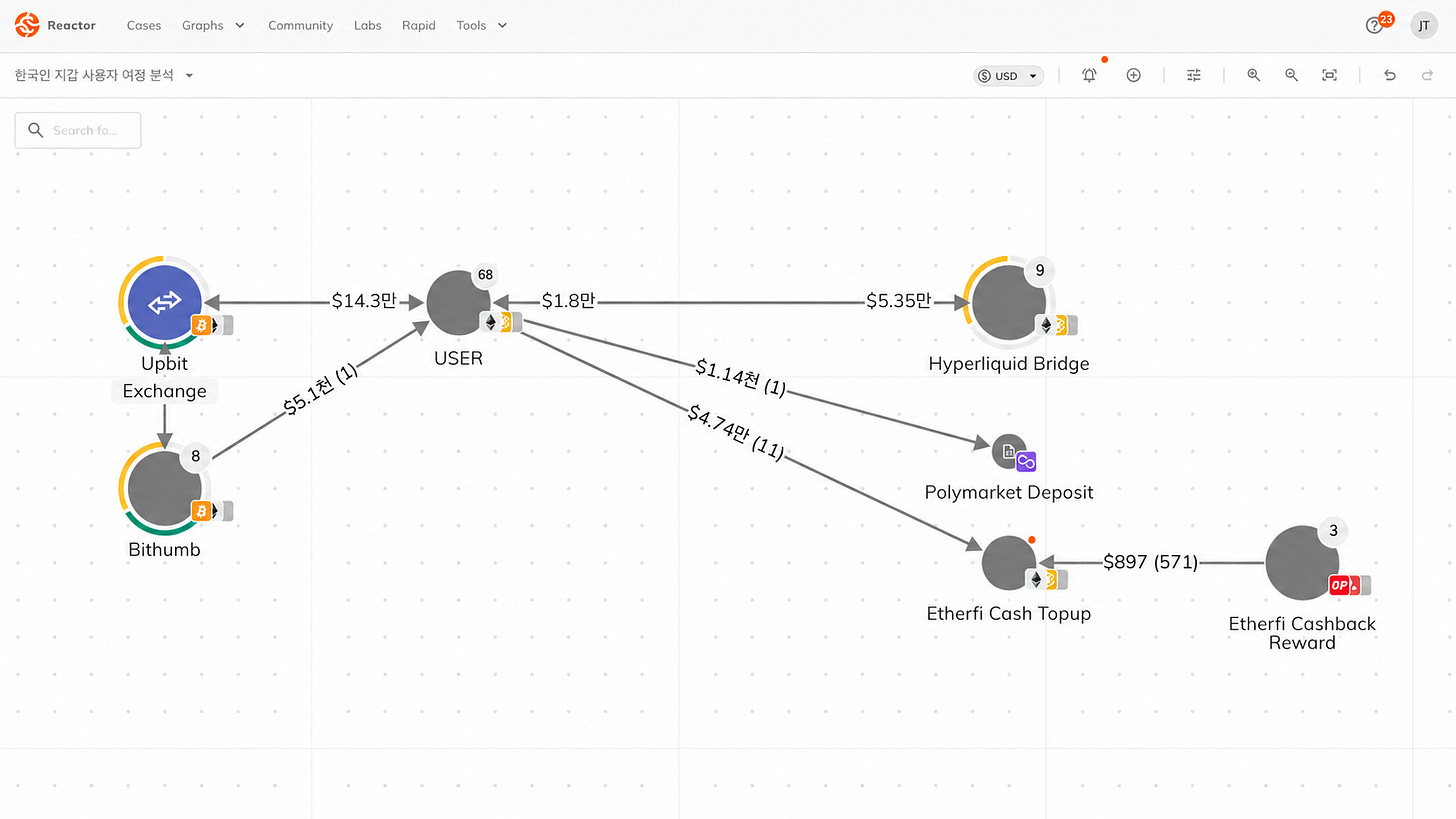The height and width of the screenshot is (819, 1456).
Task: Click the graph title 한국인 지갑 사용자 여정 분석
Action: [x=94, y=75]
